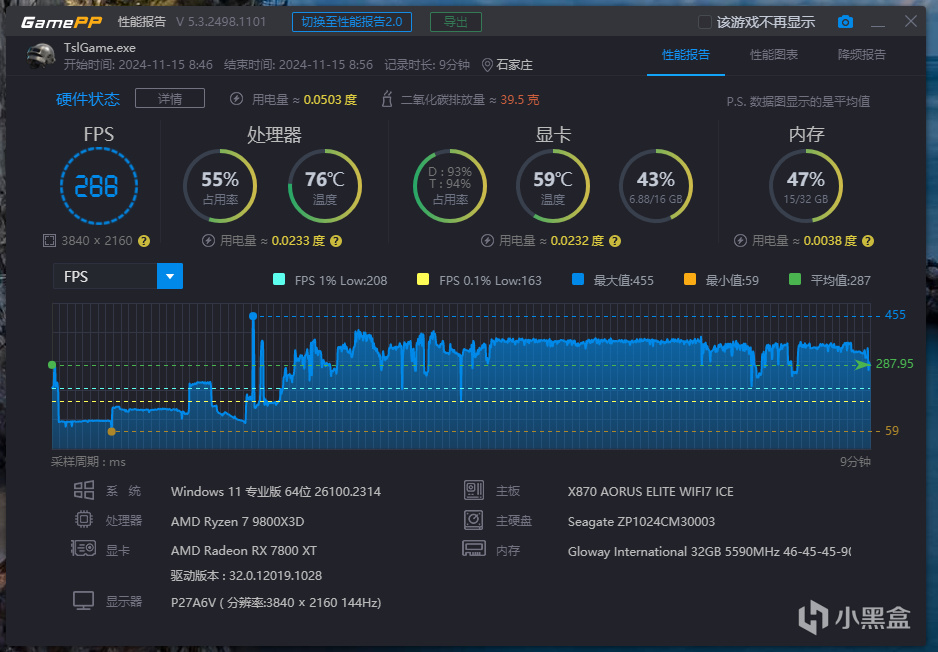Click the orange 59 minimum marker on chart
The image size is (938, 652).
point(111,431)
